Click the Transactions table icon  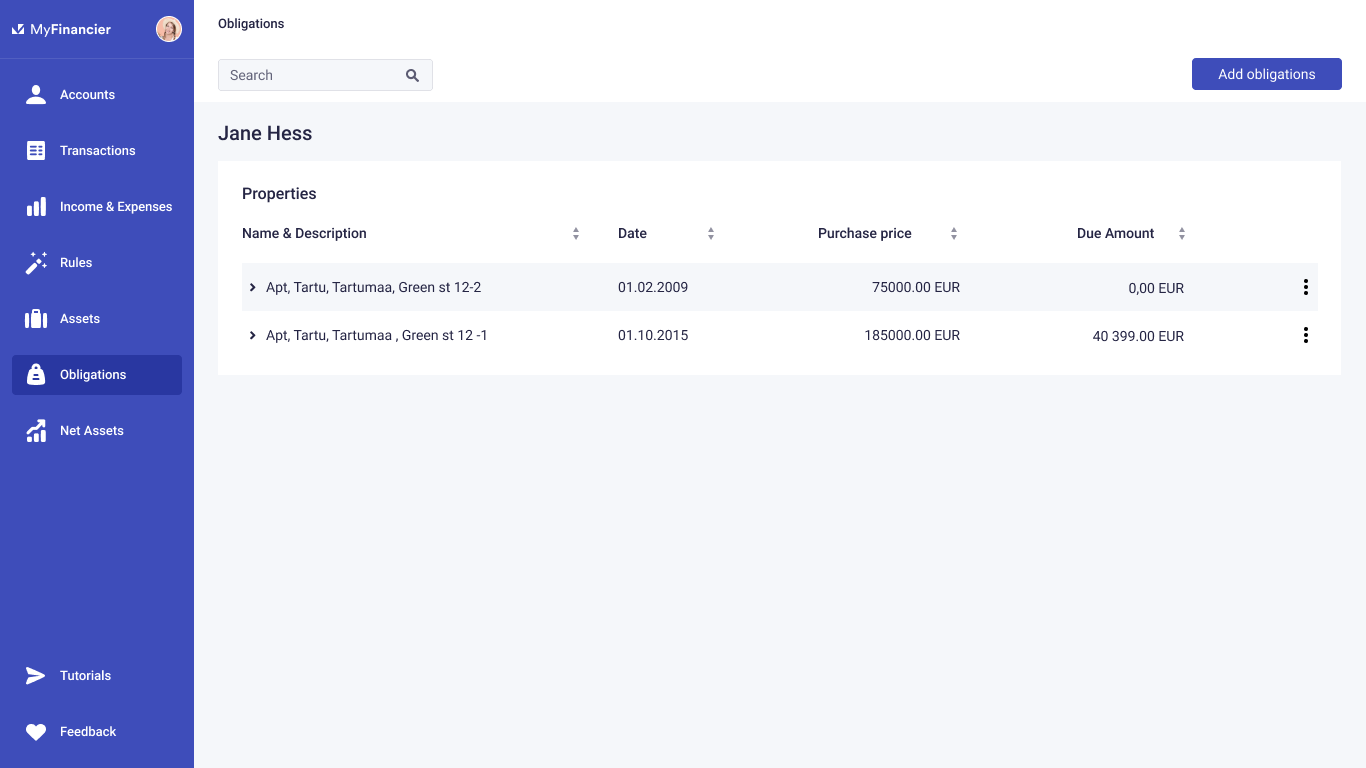tap(36, 151)
